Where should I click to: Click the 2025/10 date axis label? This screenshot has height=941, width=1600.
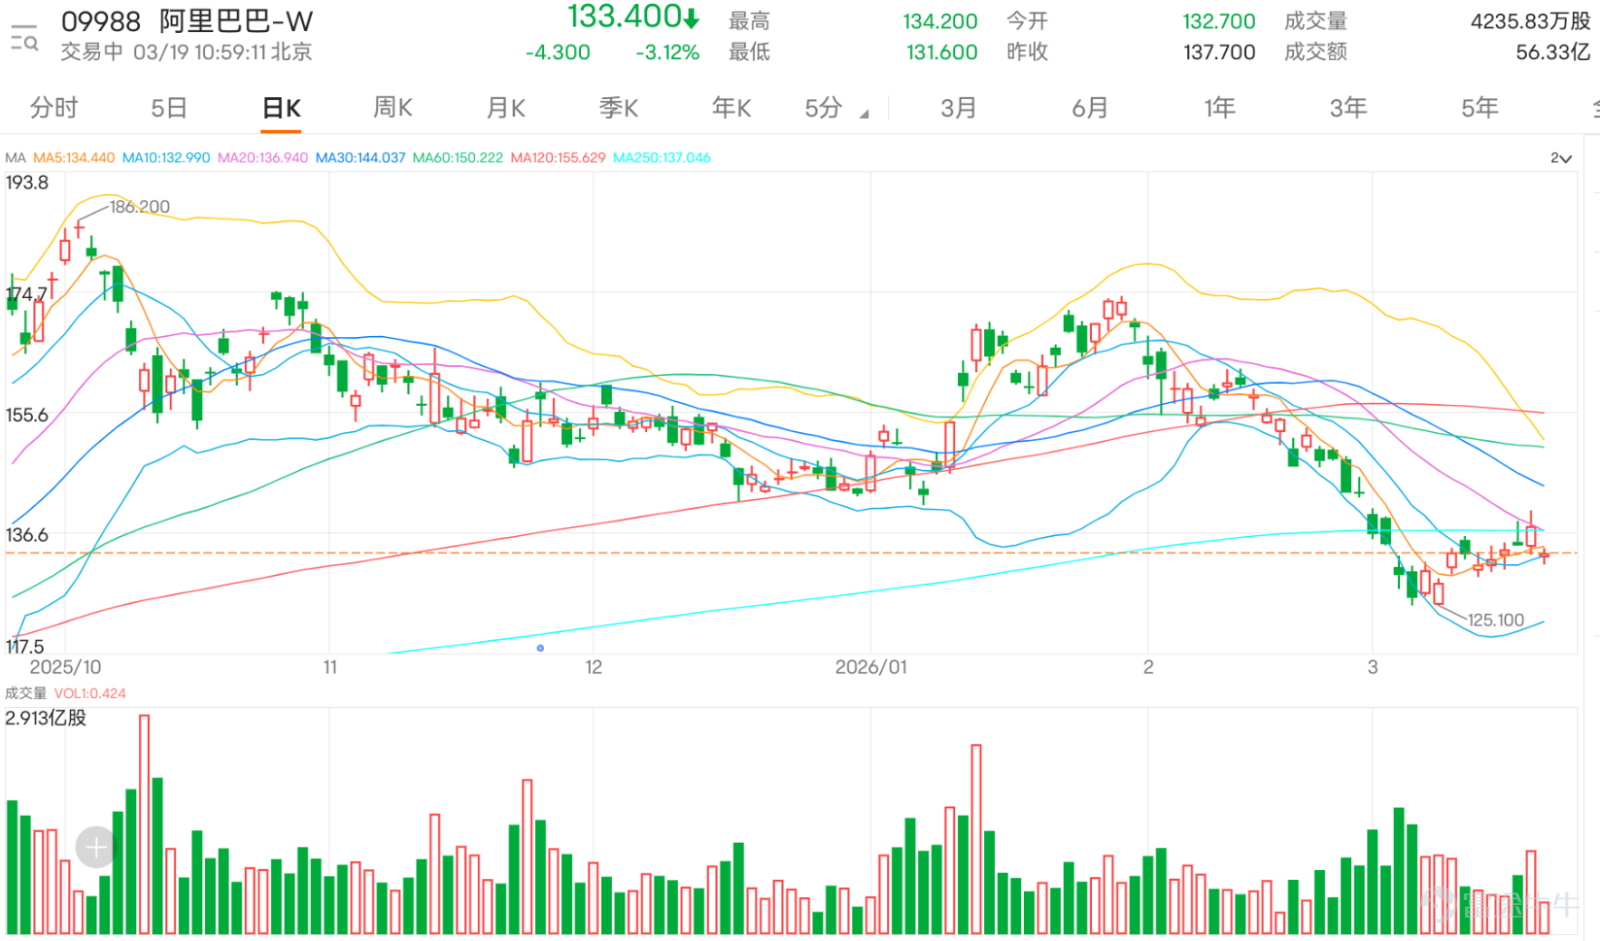coord(65,667)
